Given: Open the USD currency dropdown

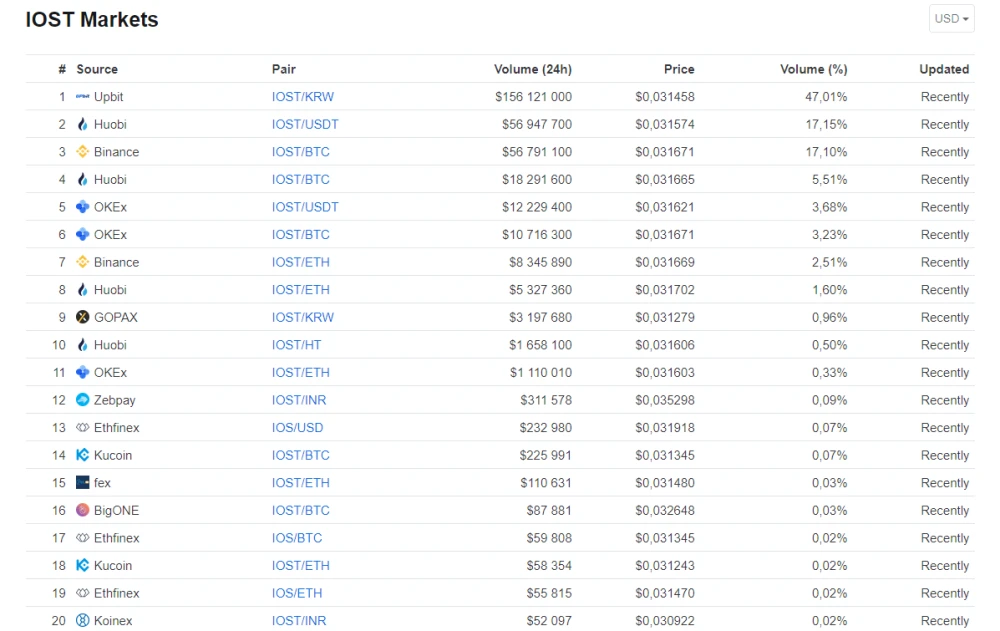Looking at the screenshot, I should pos(951,19).
